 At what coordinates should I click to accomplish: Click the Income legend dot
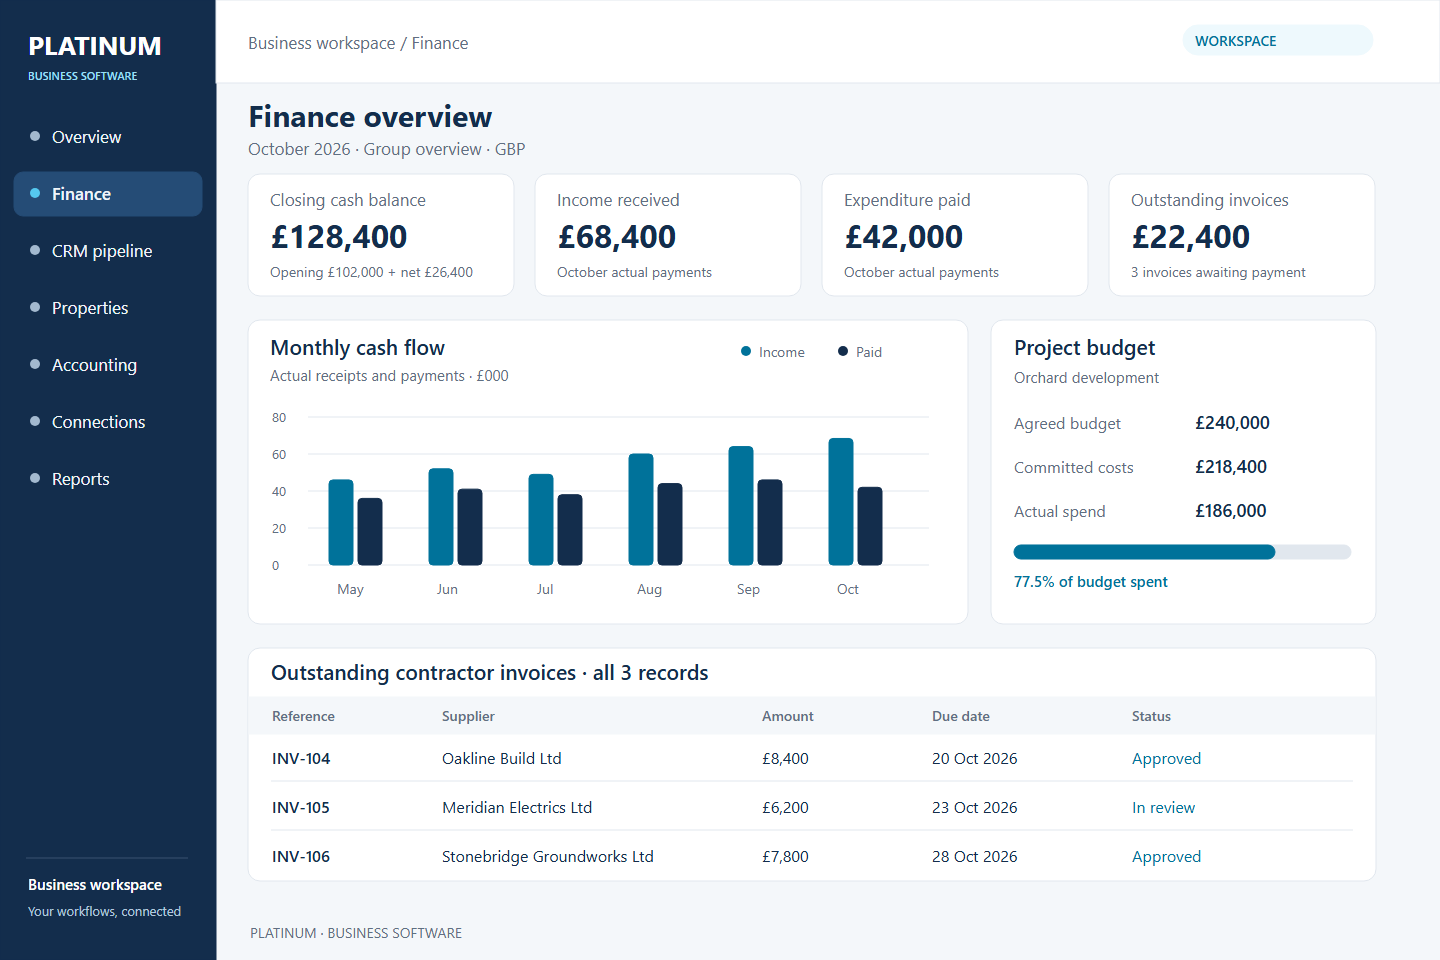click(x=746, y=351)
